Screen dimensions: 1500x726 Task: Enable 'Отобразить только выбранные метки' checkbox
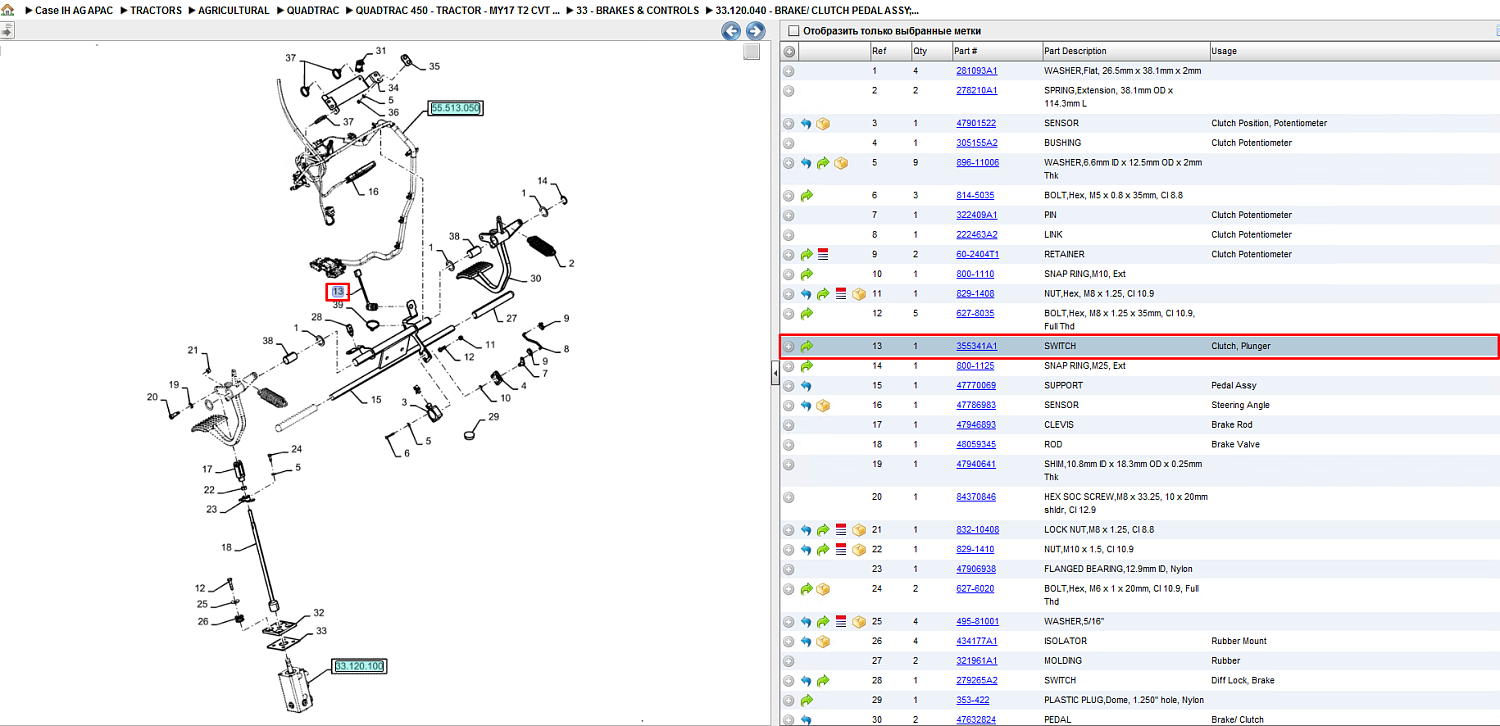(x=793, y=31)
